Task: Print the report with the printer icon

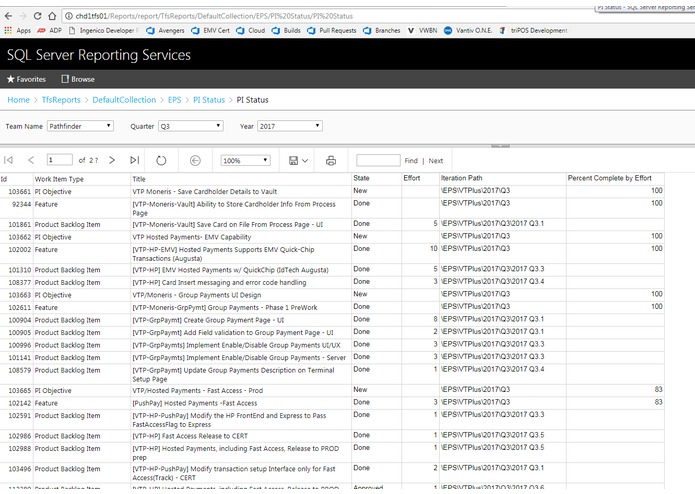Action: pos(331,160)
